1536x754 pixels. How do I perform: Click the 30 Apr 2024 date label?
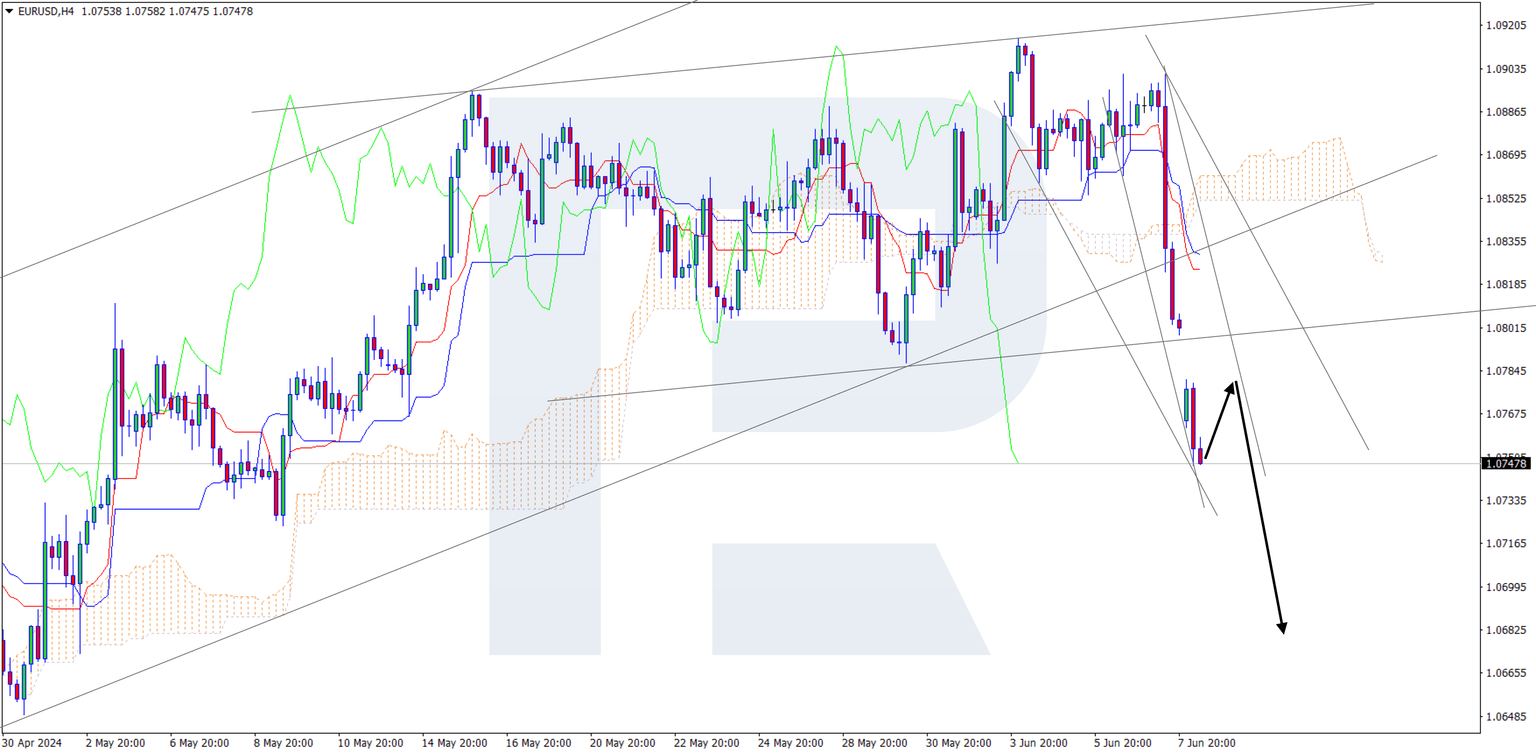[34, 743]
